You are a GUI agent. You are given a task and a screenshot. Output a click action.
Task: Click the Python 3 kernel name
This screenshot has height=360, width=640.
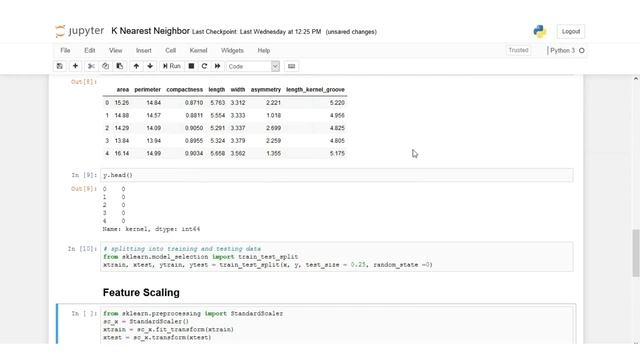(562, 51)
